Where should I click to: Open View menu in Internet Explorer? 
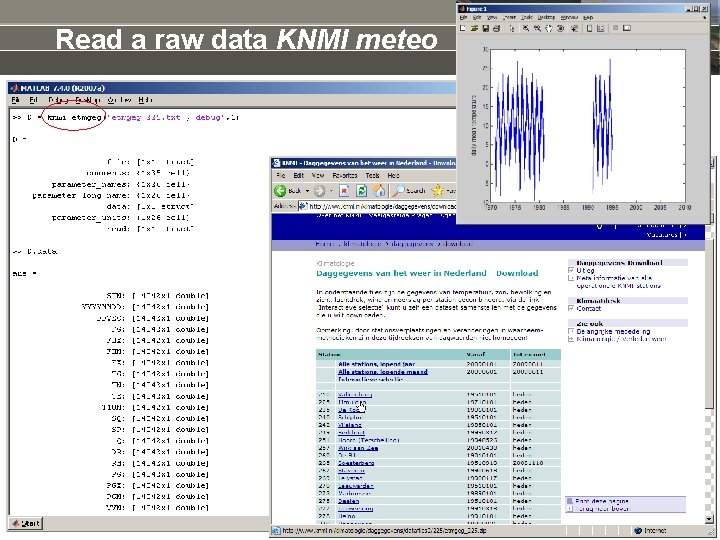(318, 175)
